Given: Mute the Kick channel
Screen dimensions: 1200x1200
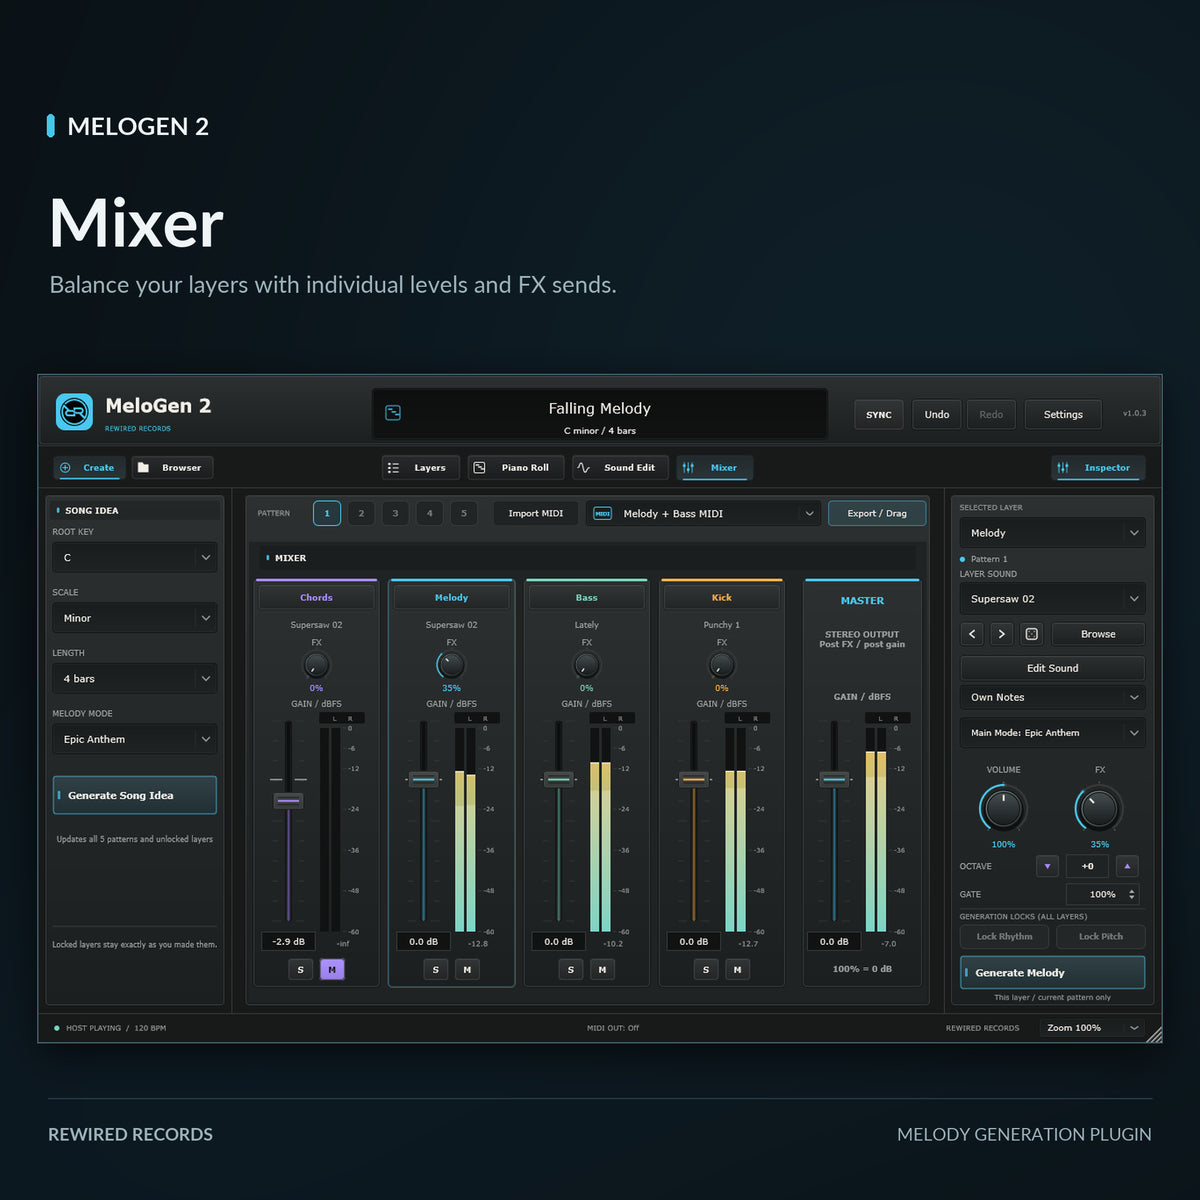Looking at the screenshot, I should point(737,969).
